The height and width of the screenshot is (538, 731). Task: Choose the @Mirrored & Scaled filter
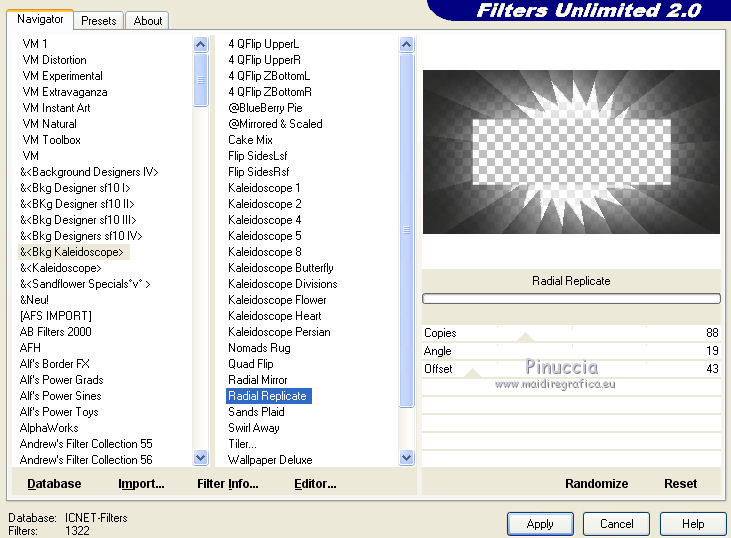click(x=275, y=124)
